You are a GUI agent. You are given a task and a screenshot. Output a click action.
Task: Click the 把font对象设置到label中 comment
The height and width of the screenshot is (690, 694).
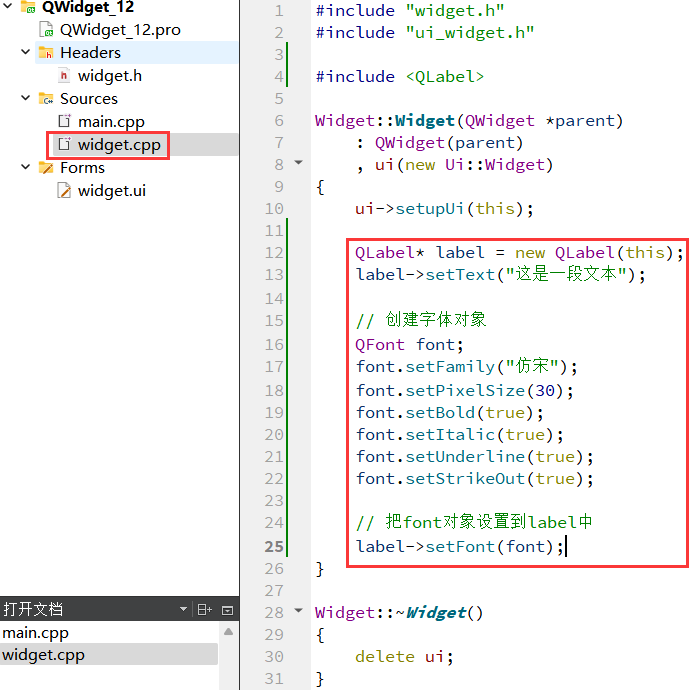474,522
